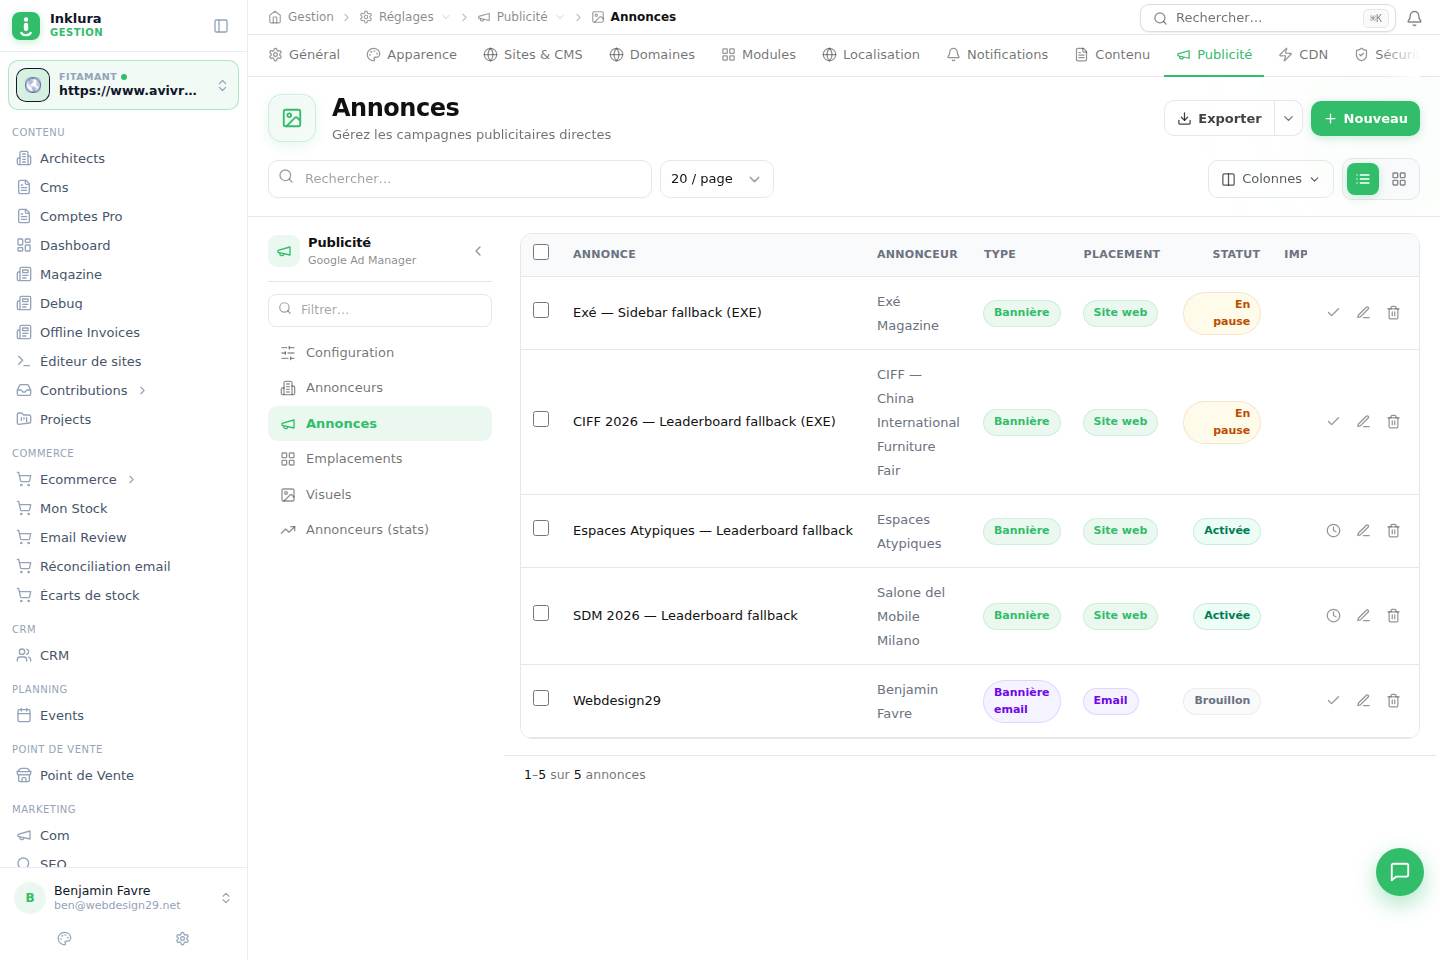This screenshot has height=960, width=1440.
Task: Expand the Colonnes columns dropdown
Action: (1270, 179)
